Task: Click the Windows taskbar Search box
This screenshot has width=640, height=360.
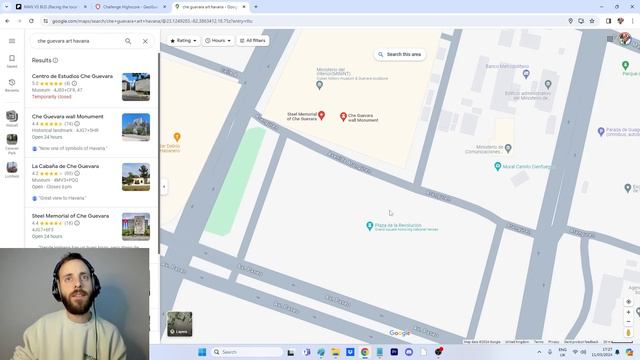Action: (x=247, y=352)
